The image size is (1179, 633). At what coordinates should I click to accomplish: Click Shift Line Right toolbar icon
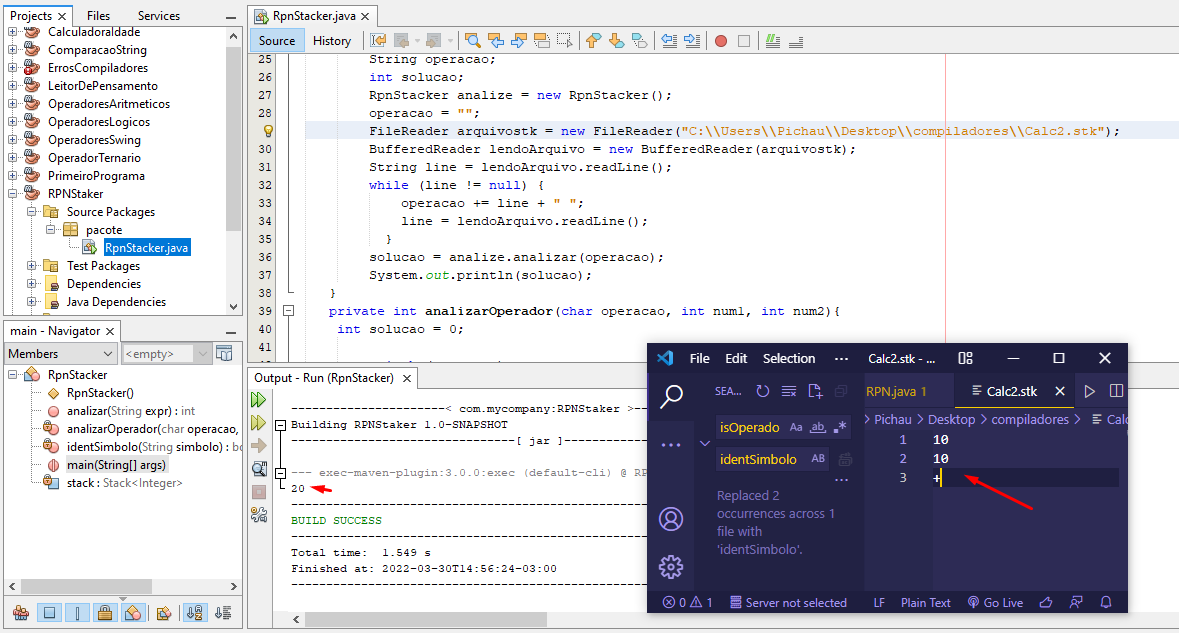[x=693, y=41]
